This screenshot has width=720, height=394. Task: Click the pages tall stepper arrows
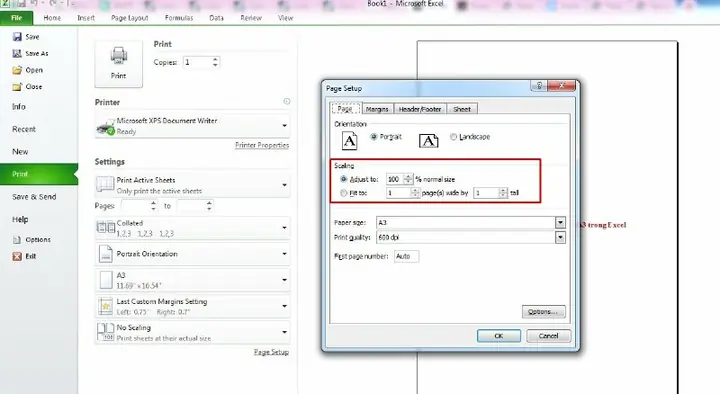[503, 193]
